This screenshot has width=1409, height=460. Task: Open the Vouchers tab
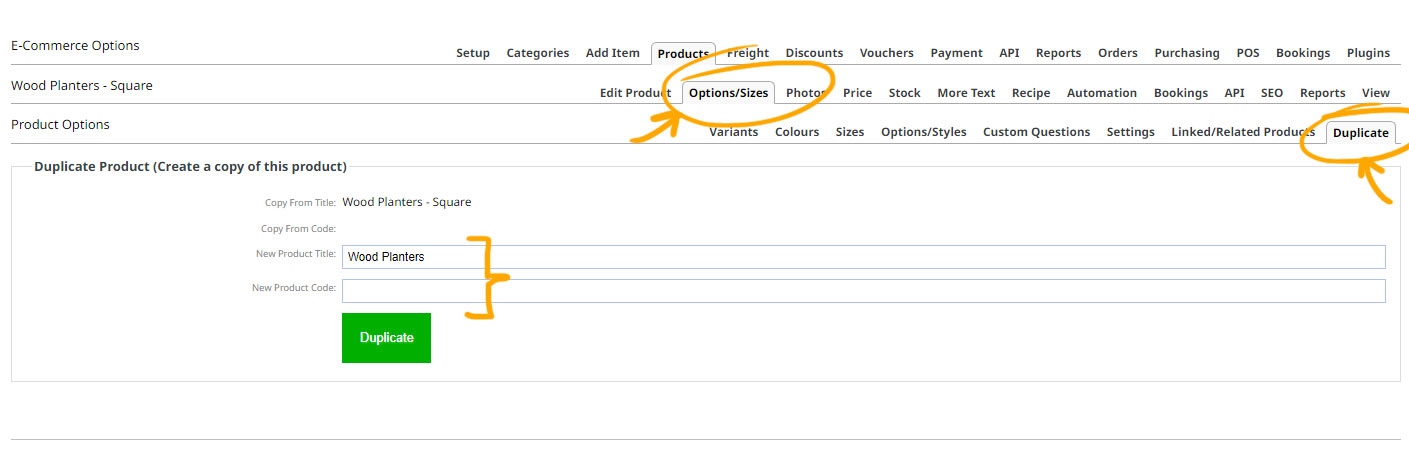click(x=887, y=53)
